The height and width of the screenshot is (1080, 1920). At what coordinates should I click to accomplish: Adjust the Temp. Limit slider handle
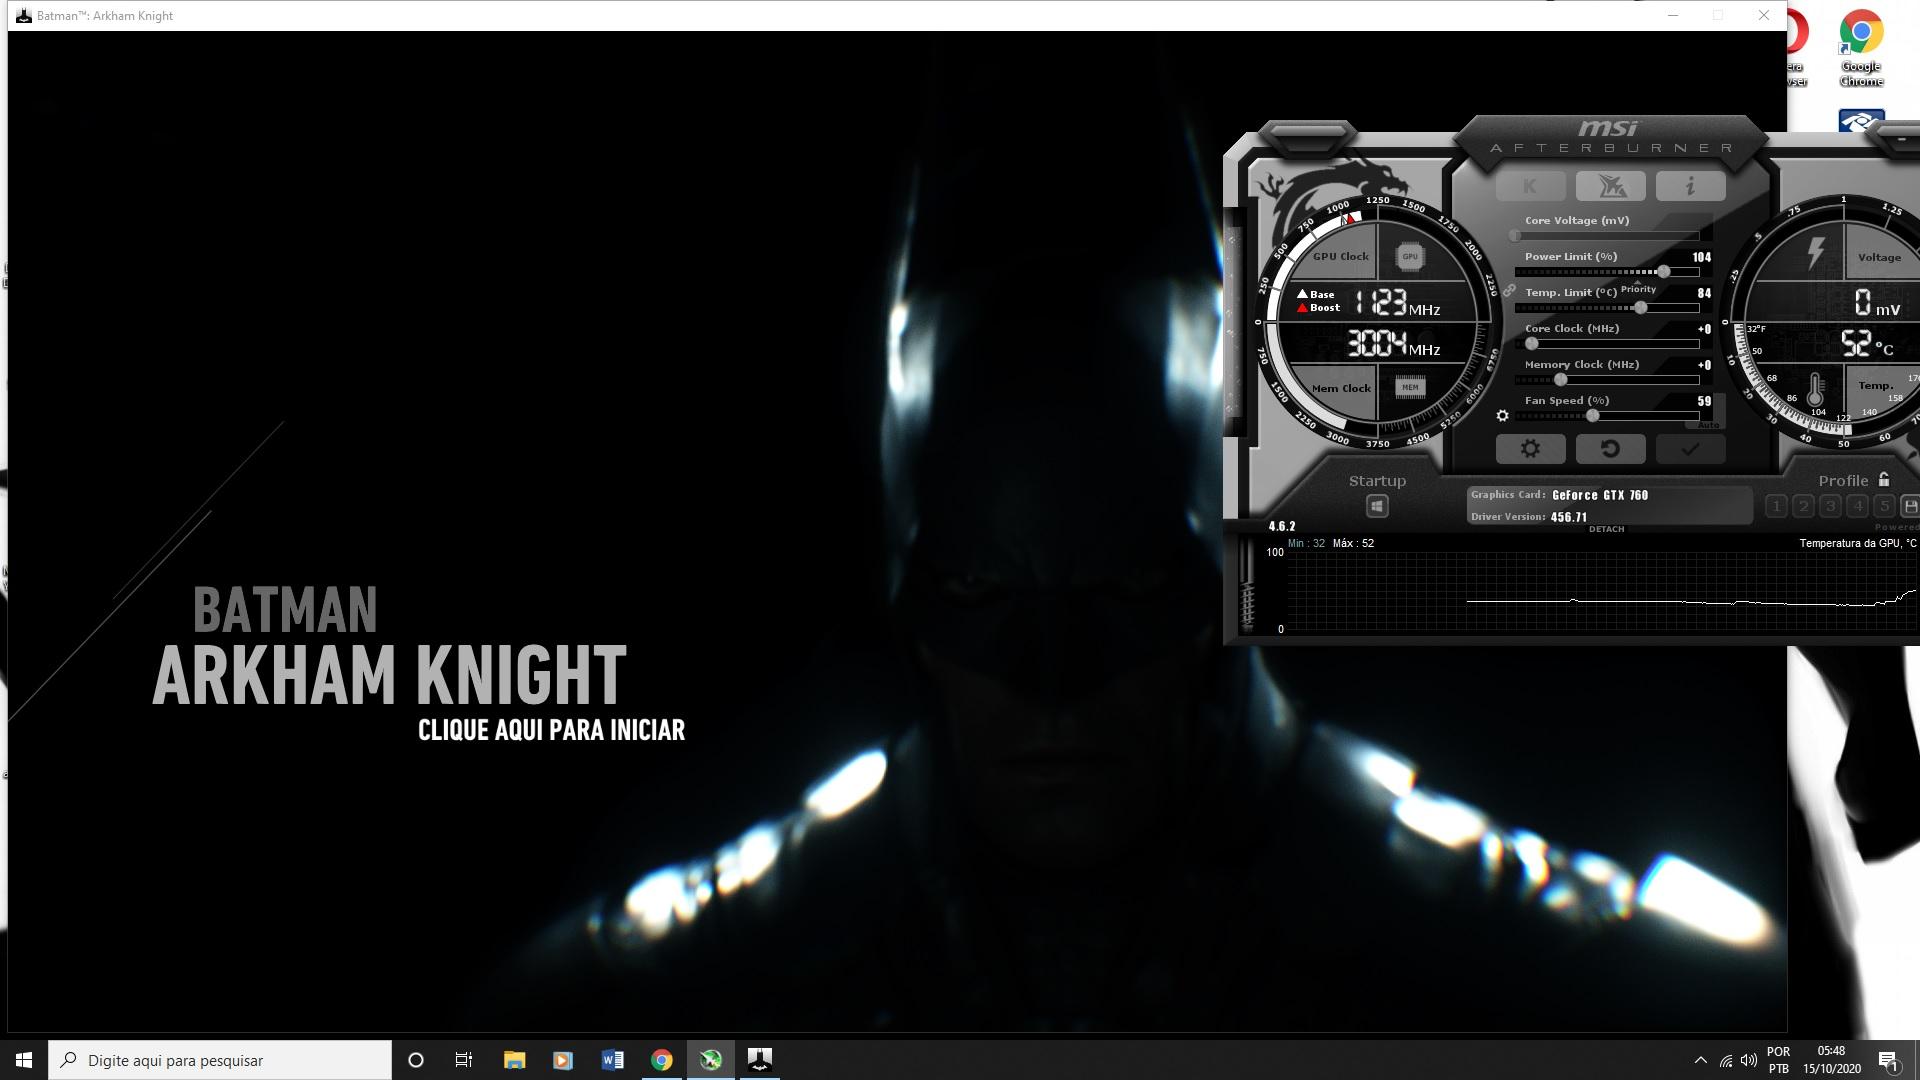[x=1640, y=308]
